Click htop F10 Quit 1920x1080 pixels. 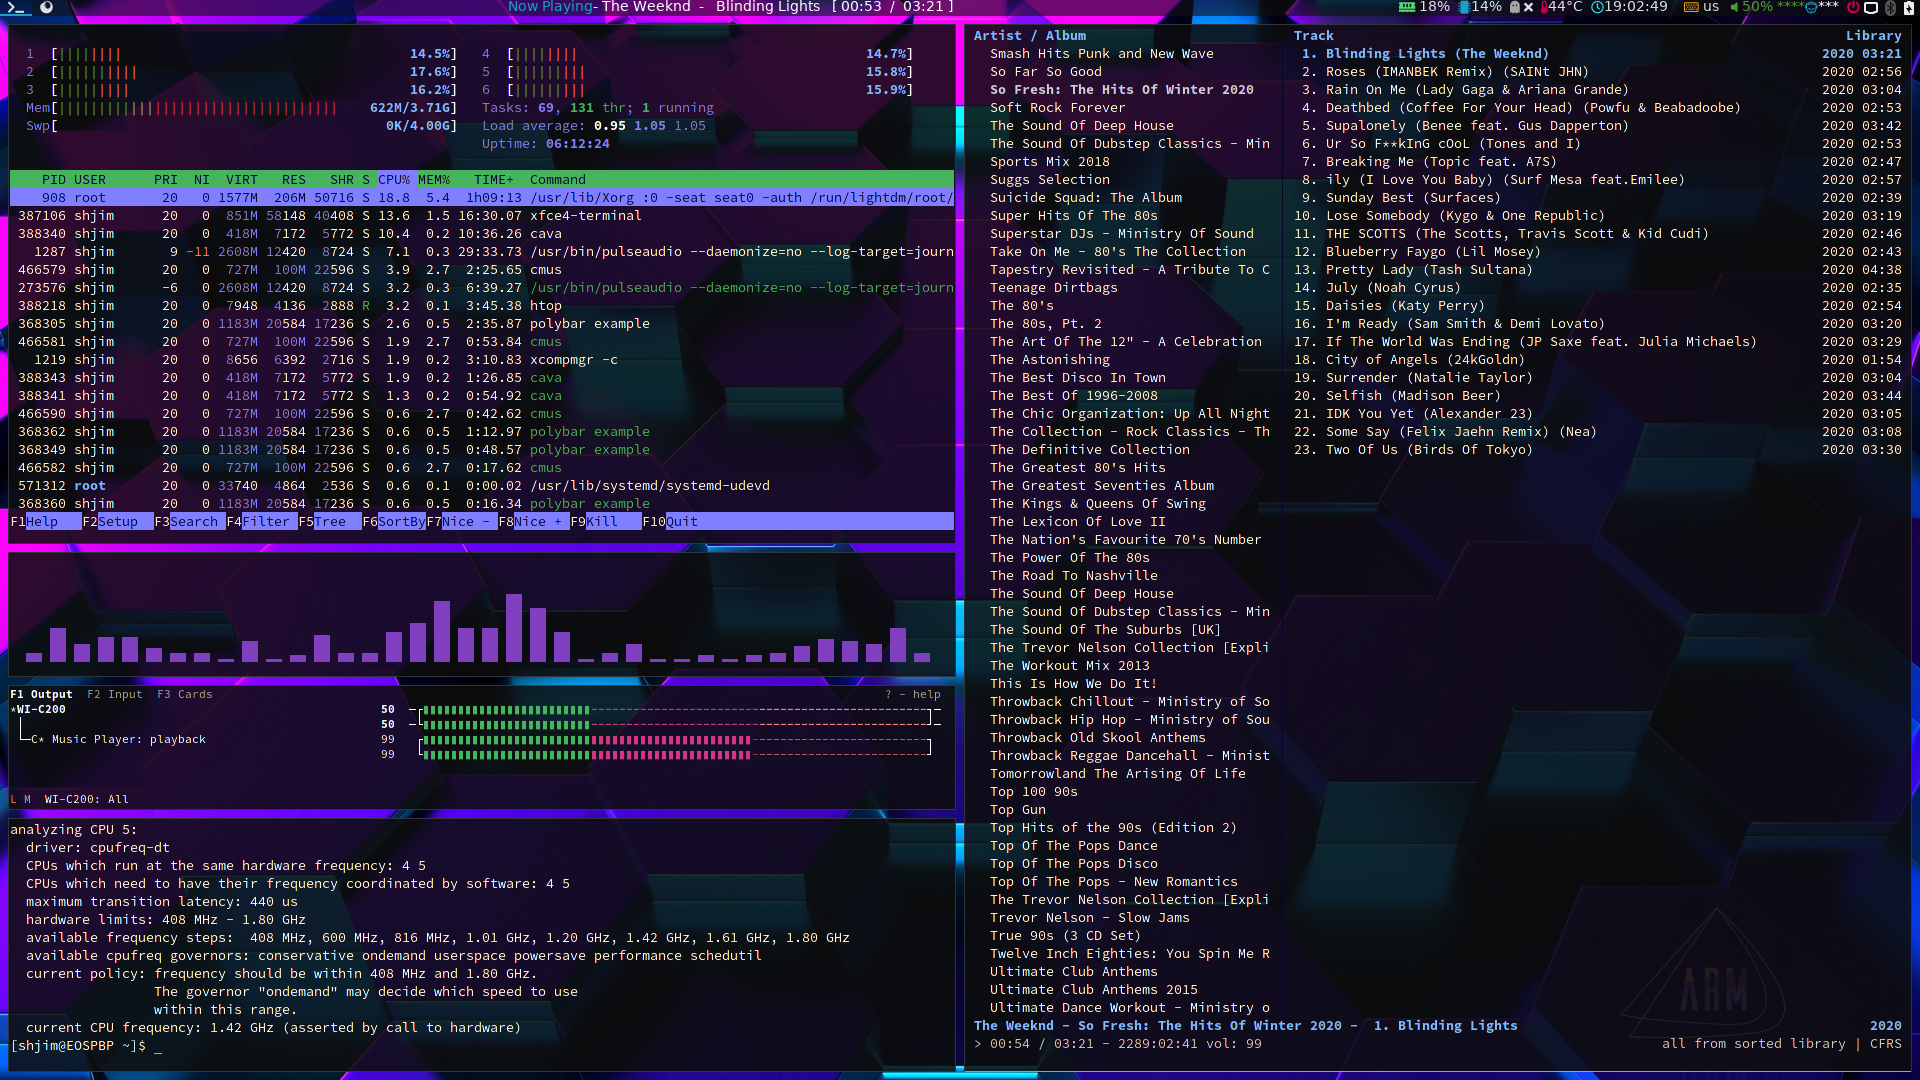coord(670,521)
